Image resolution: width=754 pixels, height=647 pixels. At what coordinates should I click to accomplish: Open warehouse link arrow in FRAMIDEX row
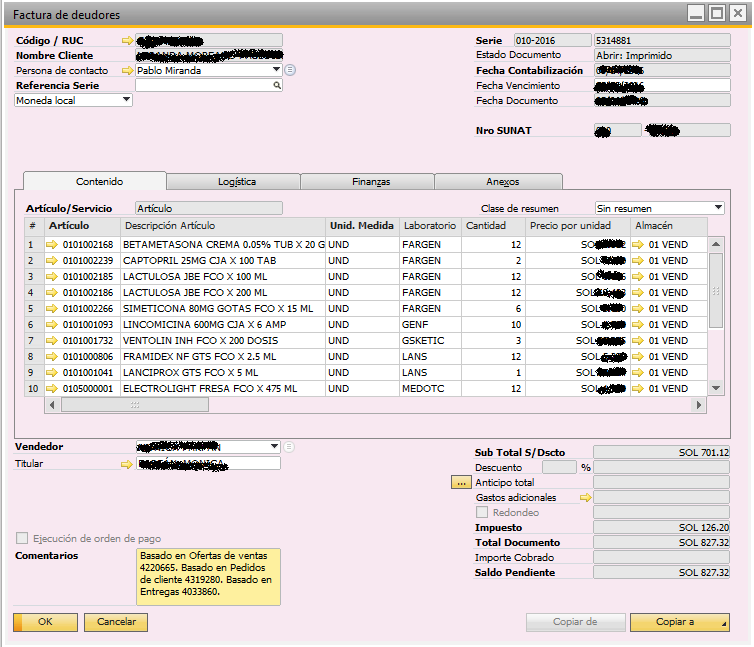[x=638, y=356]
